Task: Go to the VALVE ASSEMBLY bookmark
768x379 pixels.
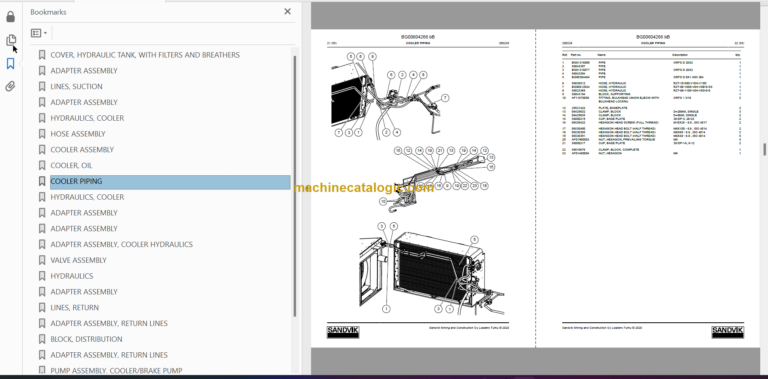Action: (x=78, y=260)
